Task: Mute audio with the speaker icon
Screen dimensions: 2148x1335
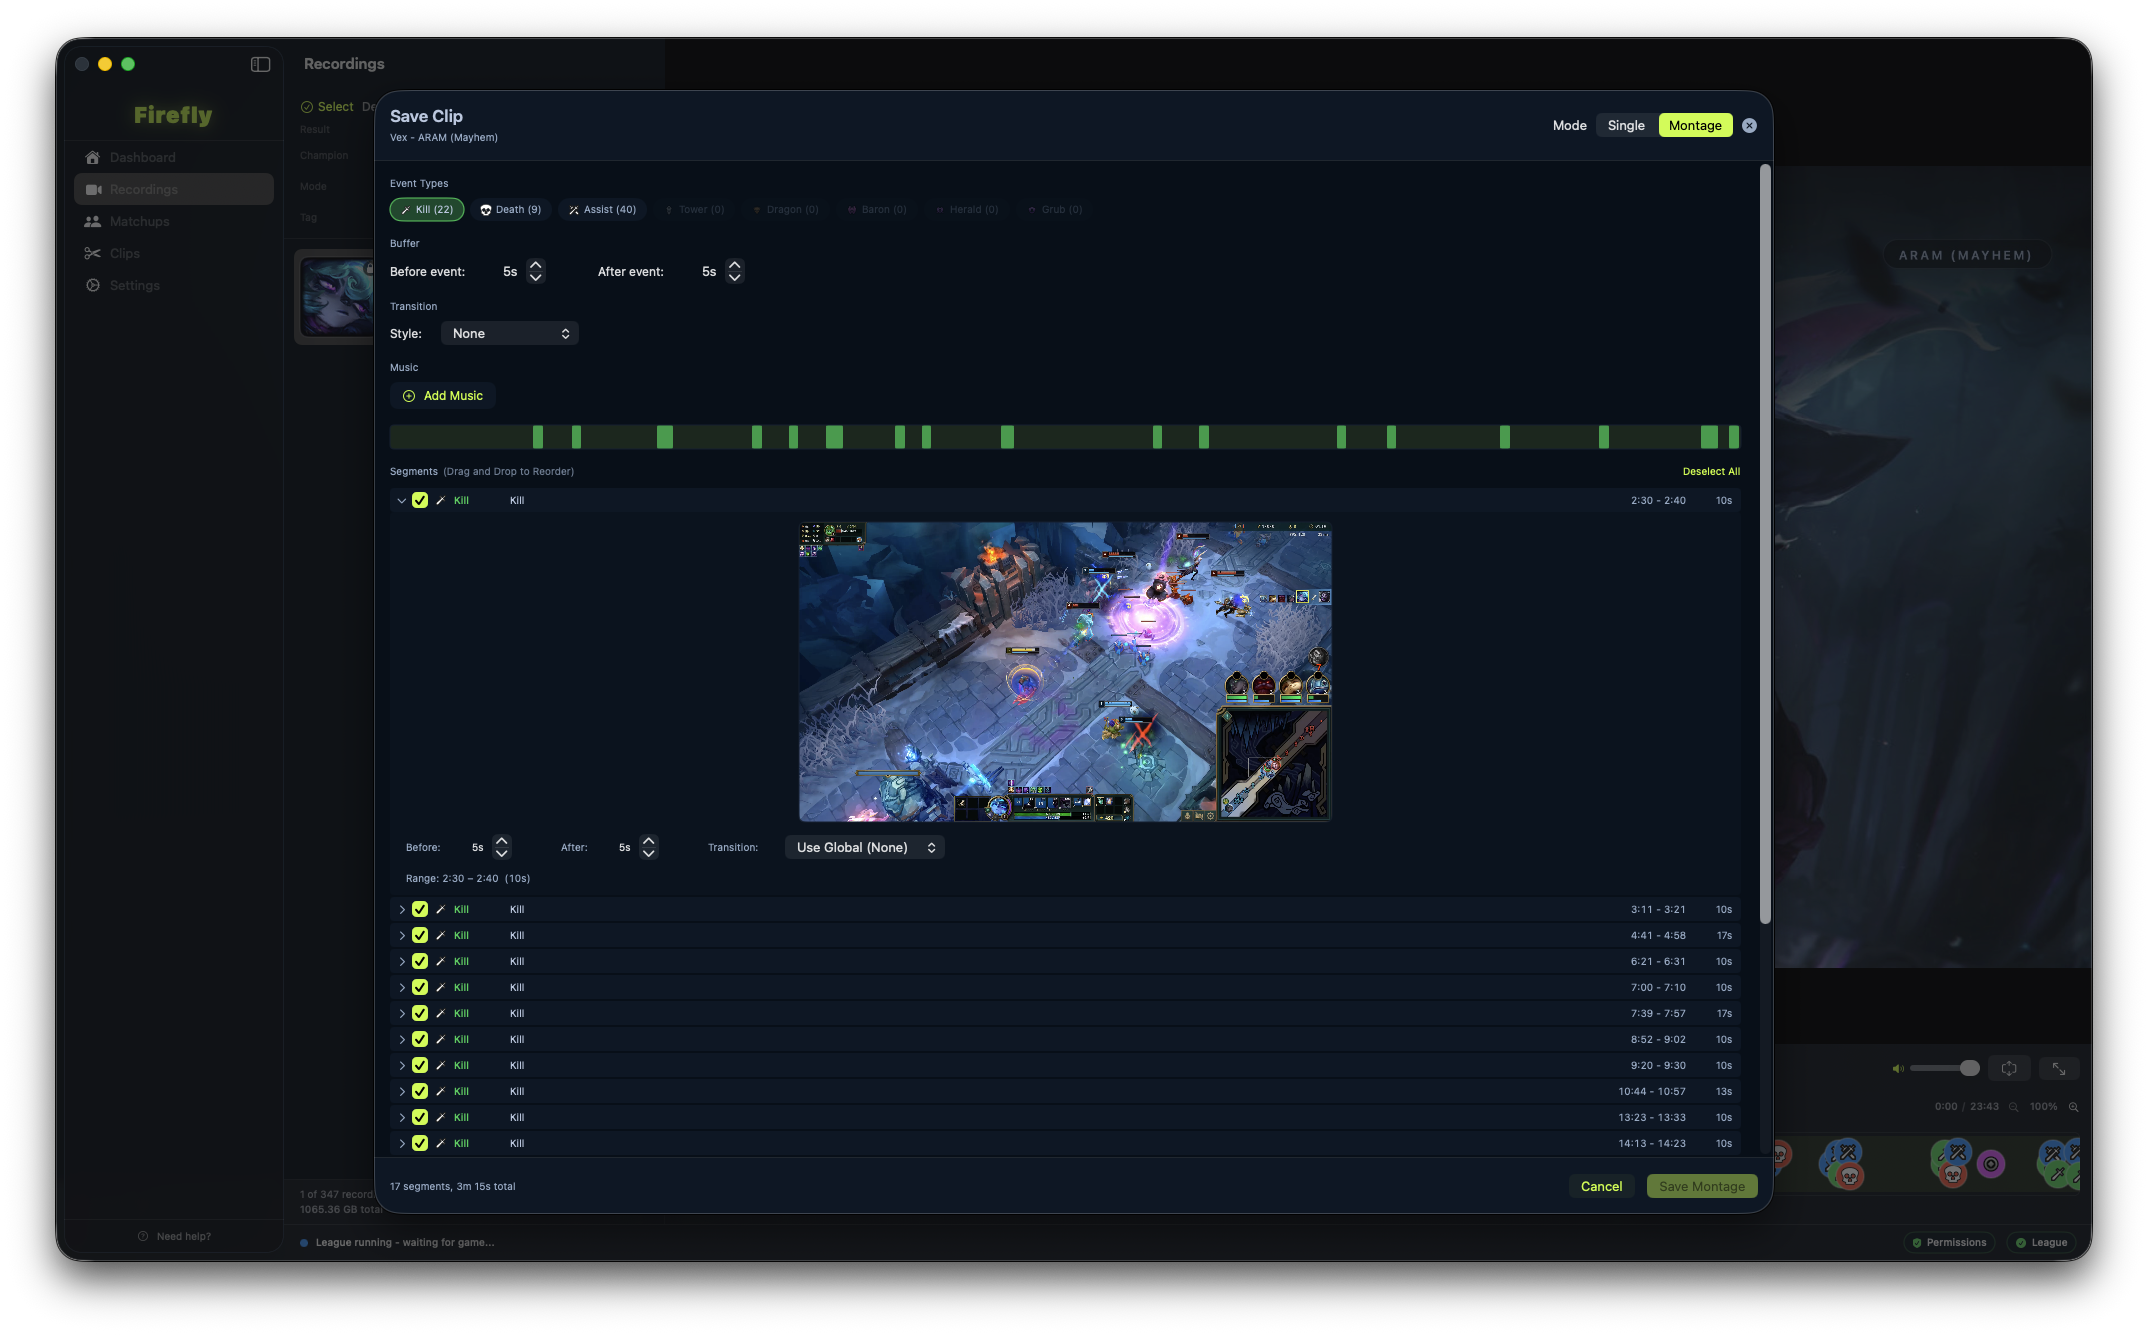Action: [x=1897, y=1068]
